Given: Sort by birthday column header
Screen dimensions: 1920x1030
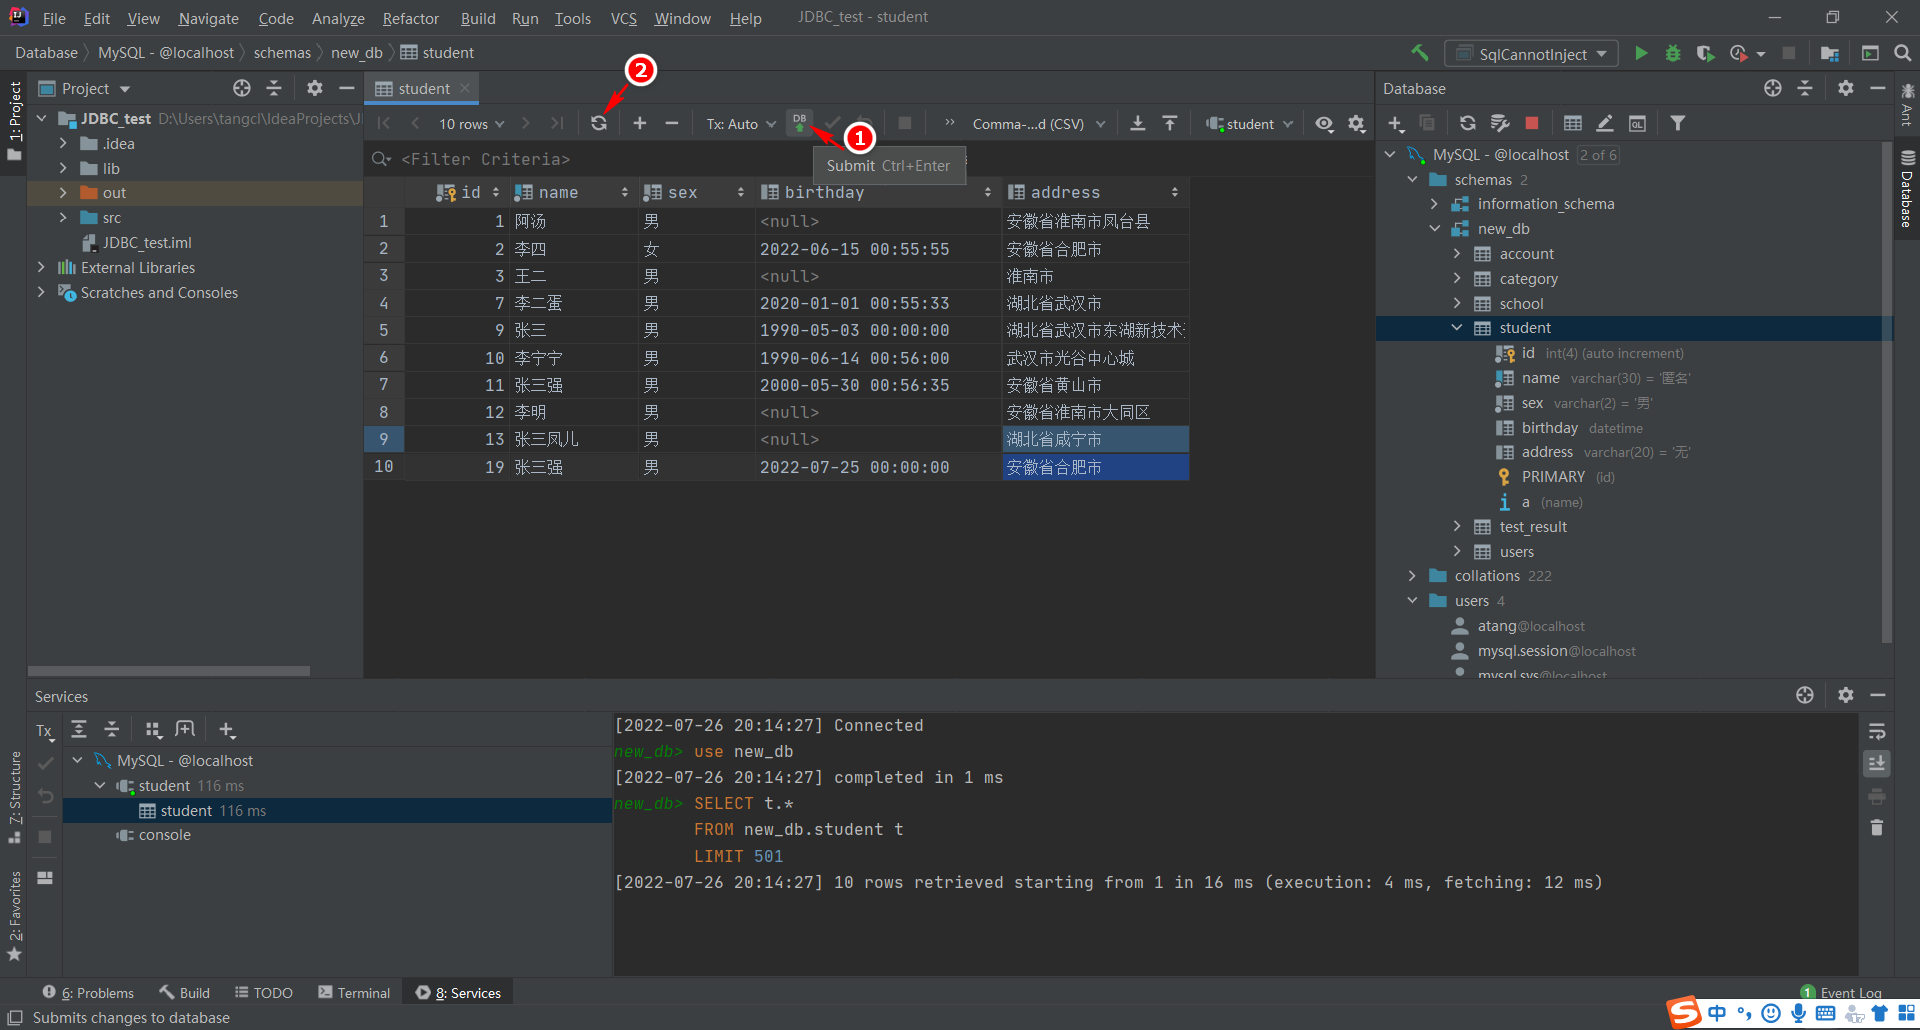Looking at the screenshot, I should 875,192.
